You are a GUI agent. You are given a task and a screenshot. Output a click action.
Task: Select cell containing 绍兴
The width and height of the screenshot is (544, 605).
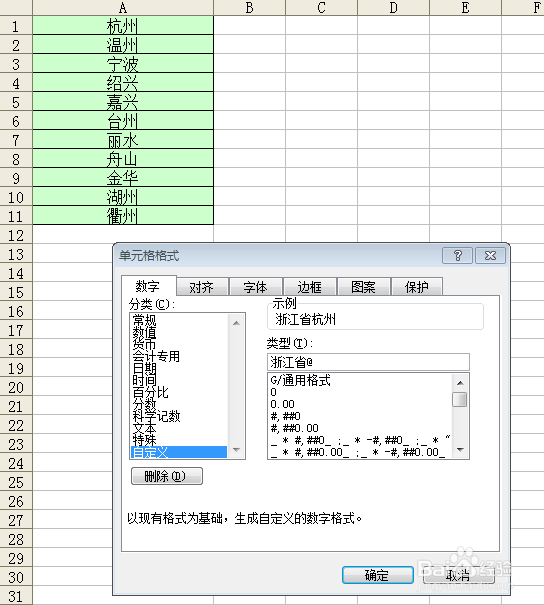click(123, 82)
